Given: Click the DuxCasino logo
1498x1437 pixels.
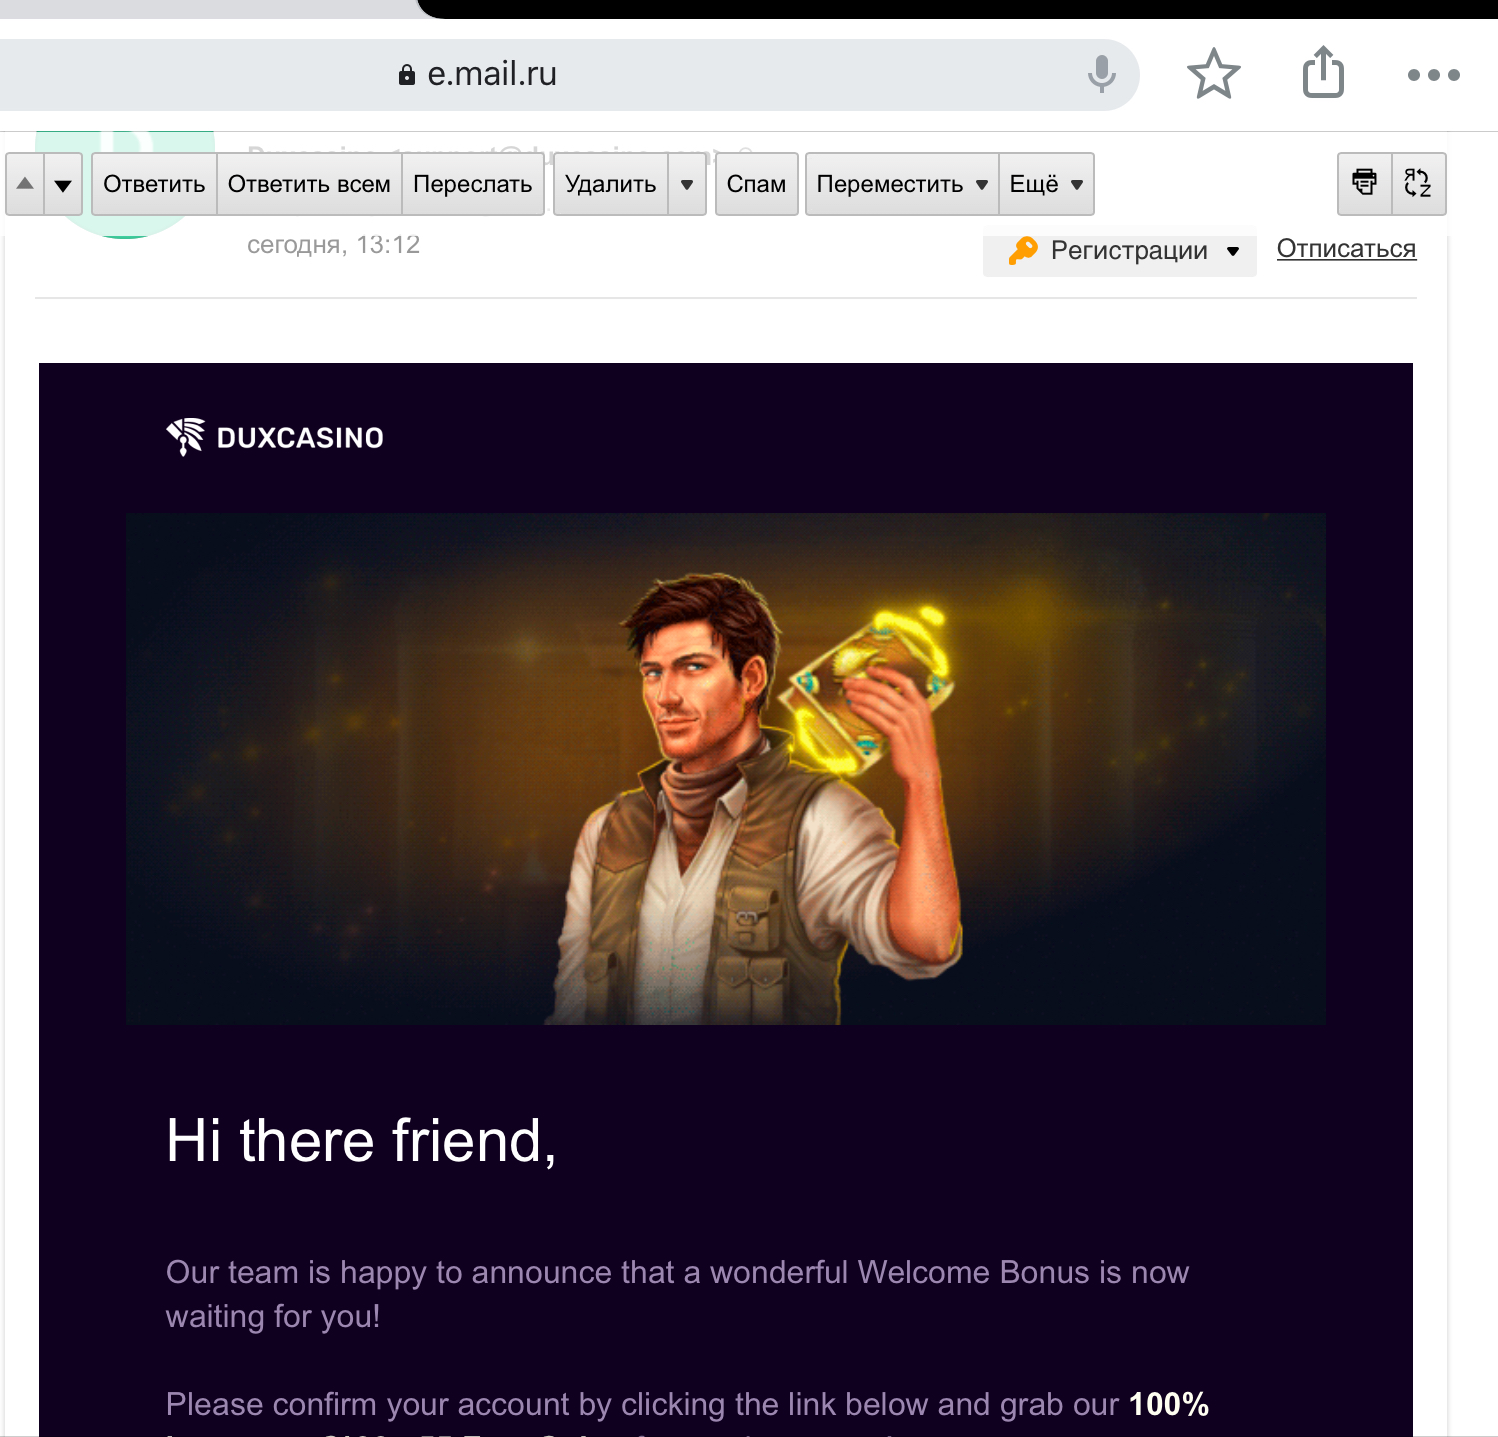Looking at the screenshot, I should click(275, 437).
